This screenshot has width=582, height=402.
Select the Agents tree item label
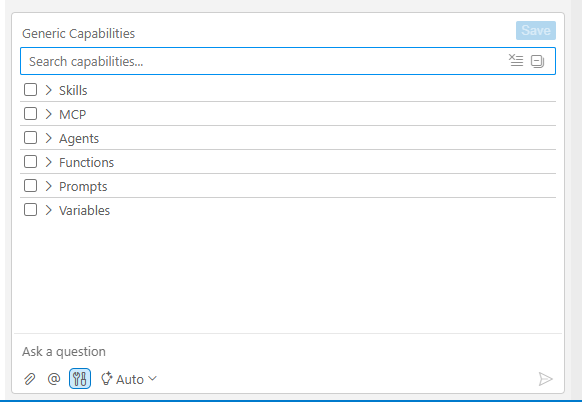point(79,138)
